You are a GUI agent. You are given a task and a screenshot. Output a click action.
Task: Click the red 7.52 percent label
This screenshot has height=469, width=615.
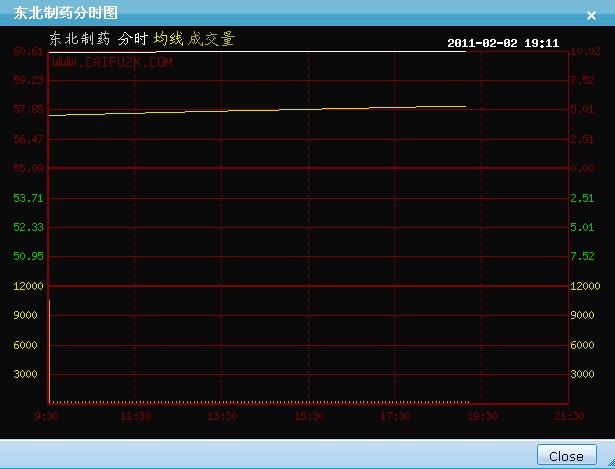tap(582, 80)
